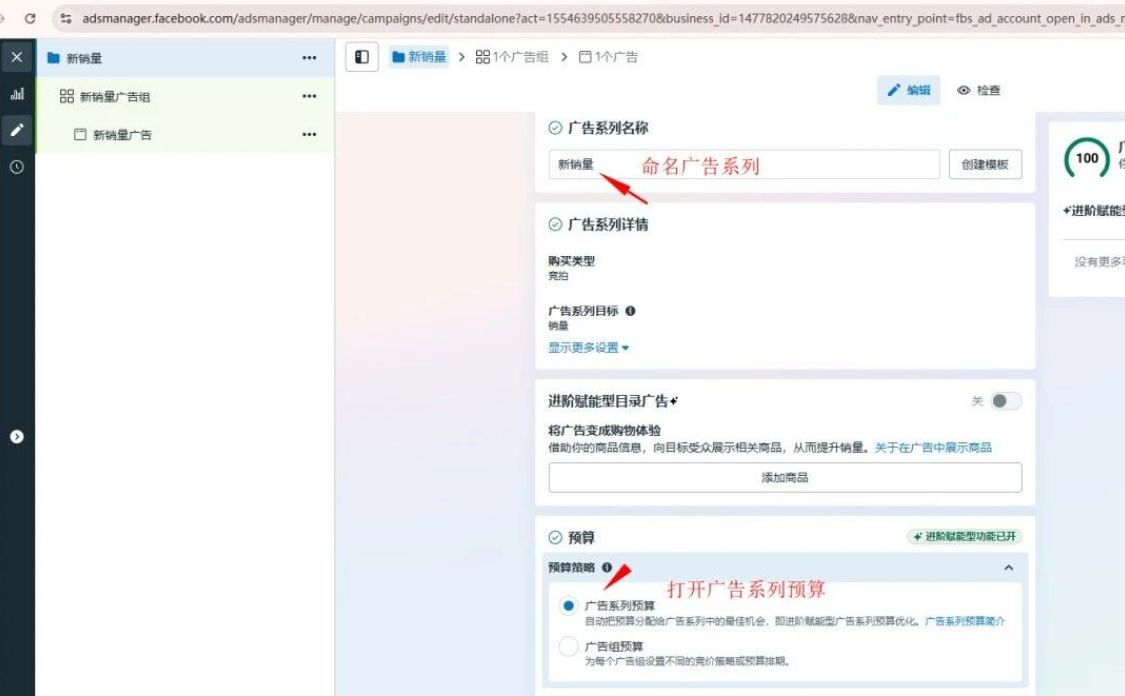
Task: Go to 新销量 breadcrumb tab
Action: point(419,57)
